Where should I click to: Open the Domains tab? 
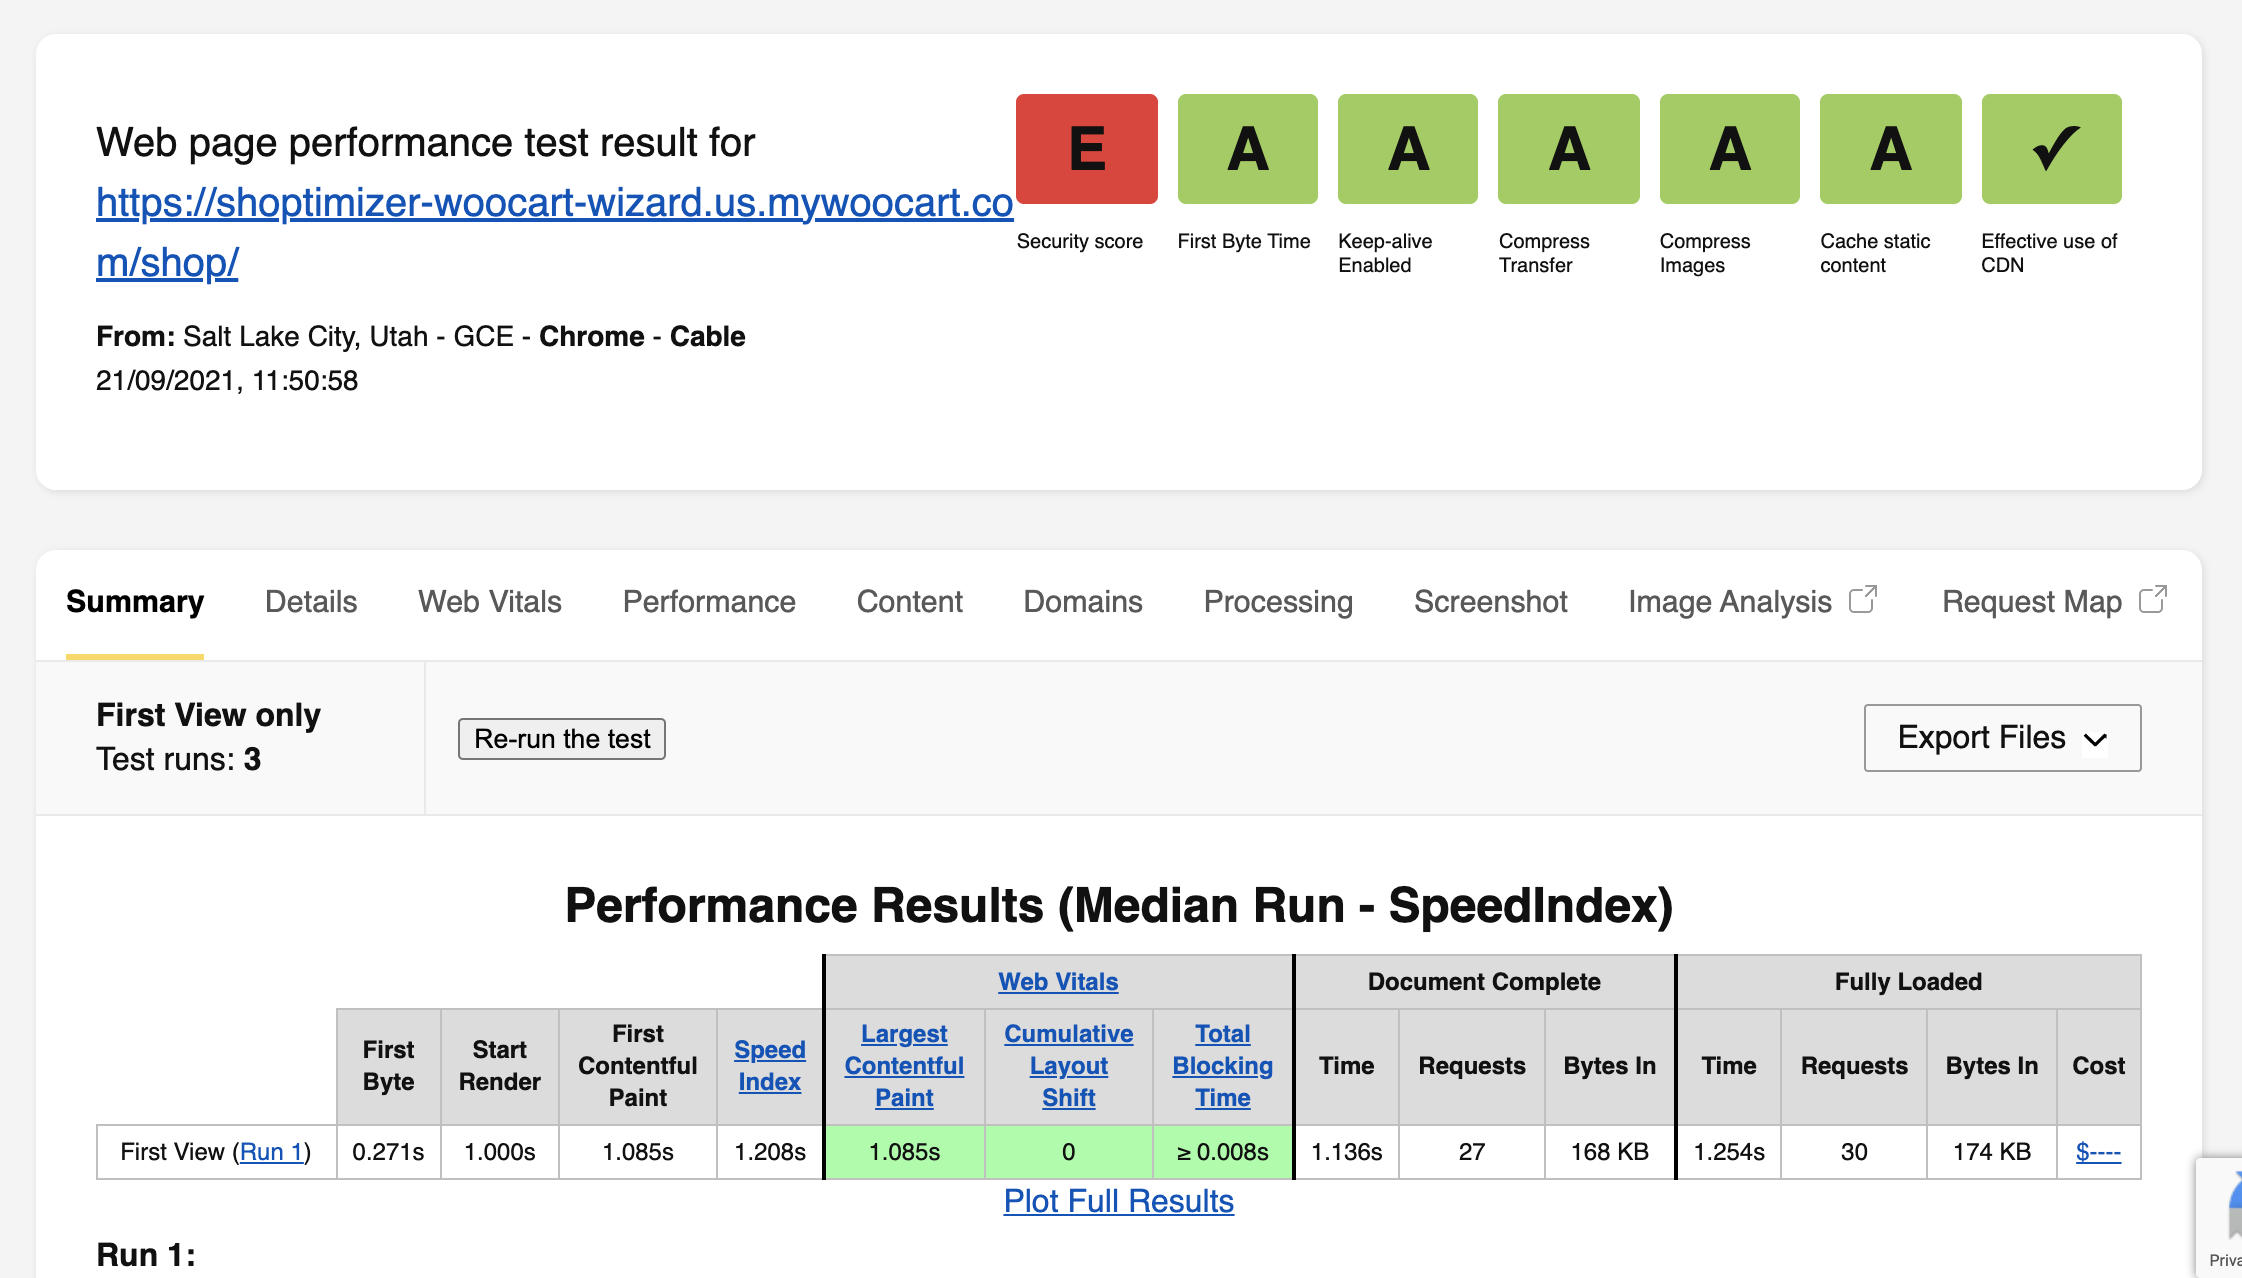pyautogui.click(x=1083, y=602)
